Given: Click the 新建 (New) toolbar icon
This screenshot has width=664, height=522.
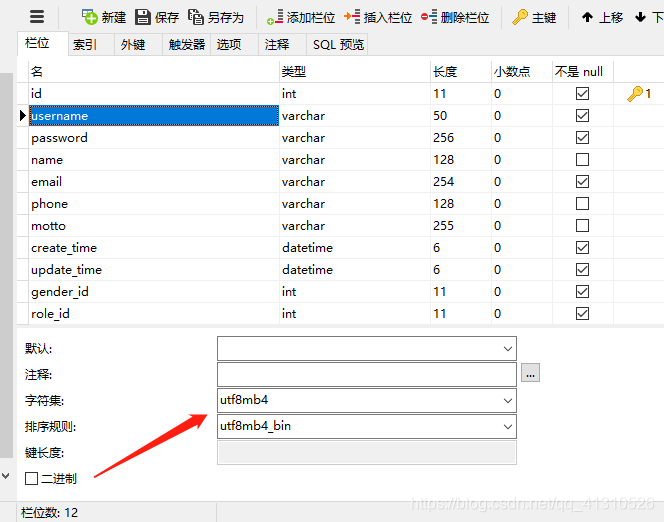Looking at the screenshot, I should pyautogui.click(x=89, y=17).
